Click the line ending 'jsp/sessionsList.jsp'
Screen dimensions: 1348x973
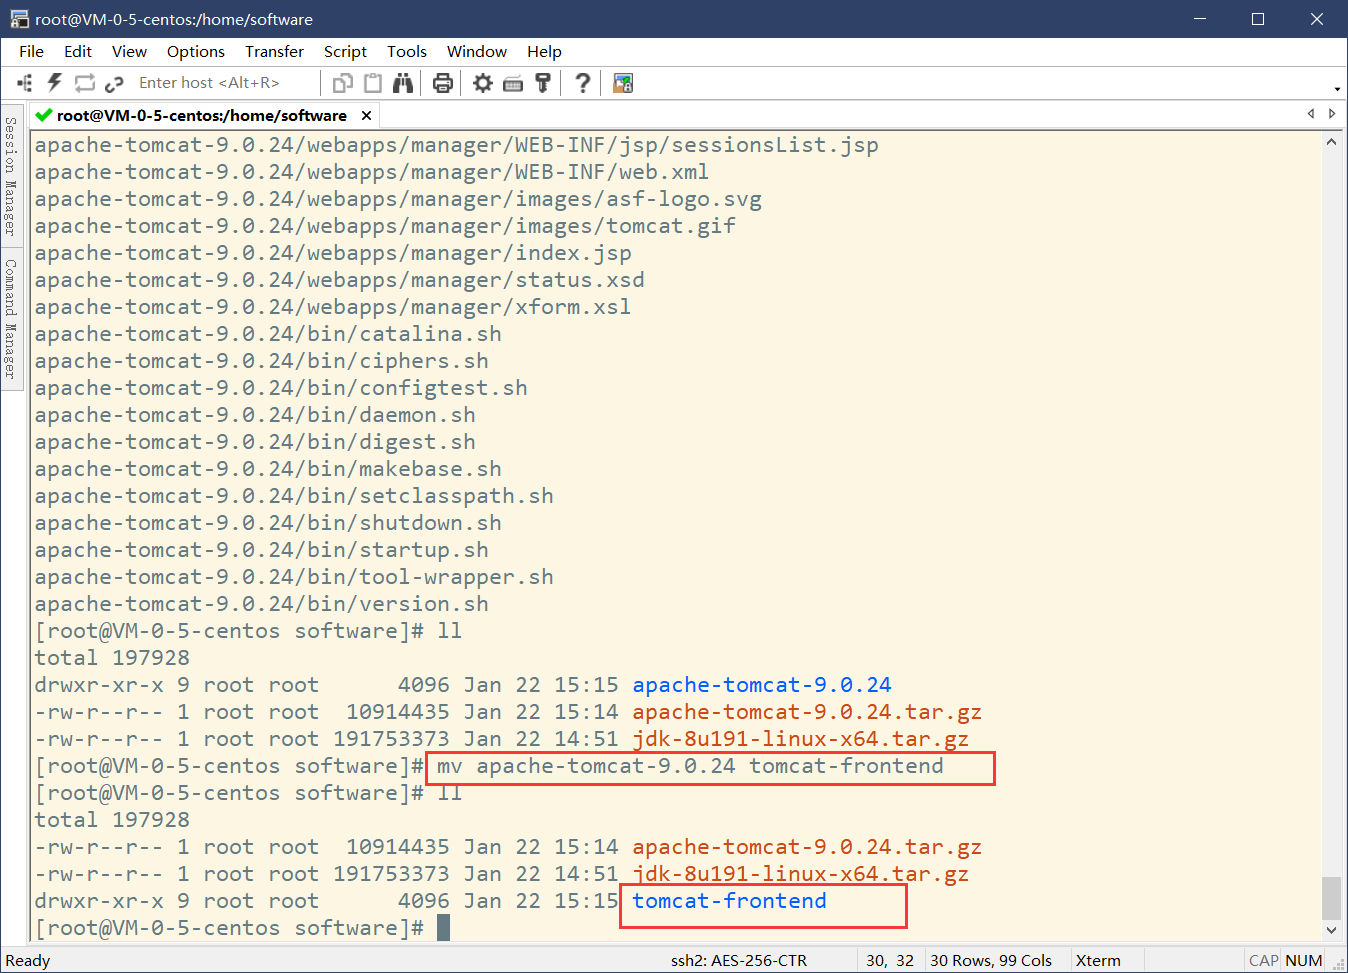pos(457,145)
